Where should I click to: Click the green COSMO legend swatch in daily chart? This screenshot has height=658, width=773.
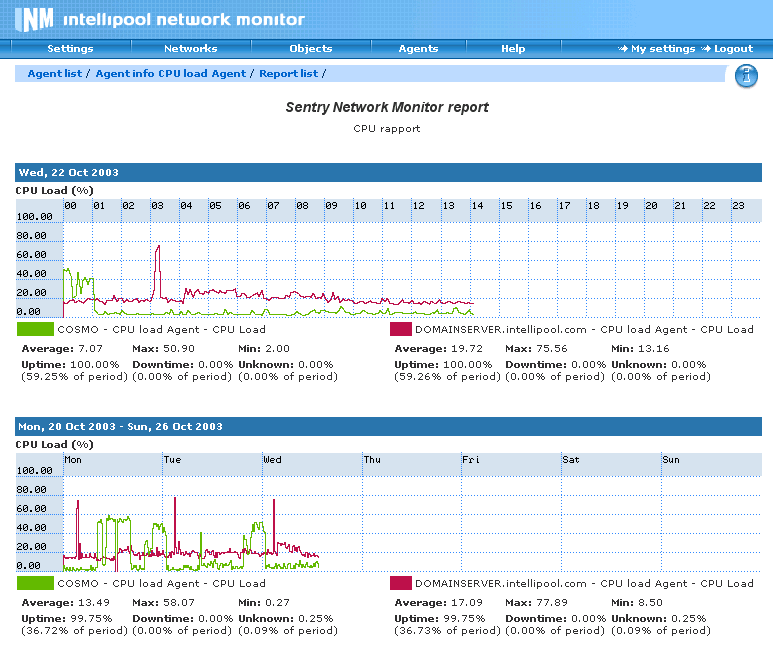35,329
